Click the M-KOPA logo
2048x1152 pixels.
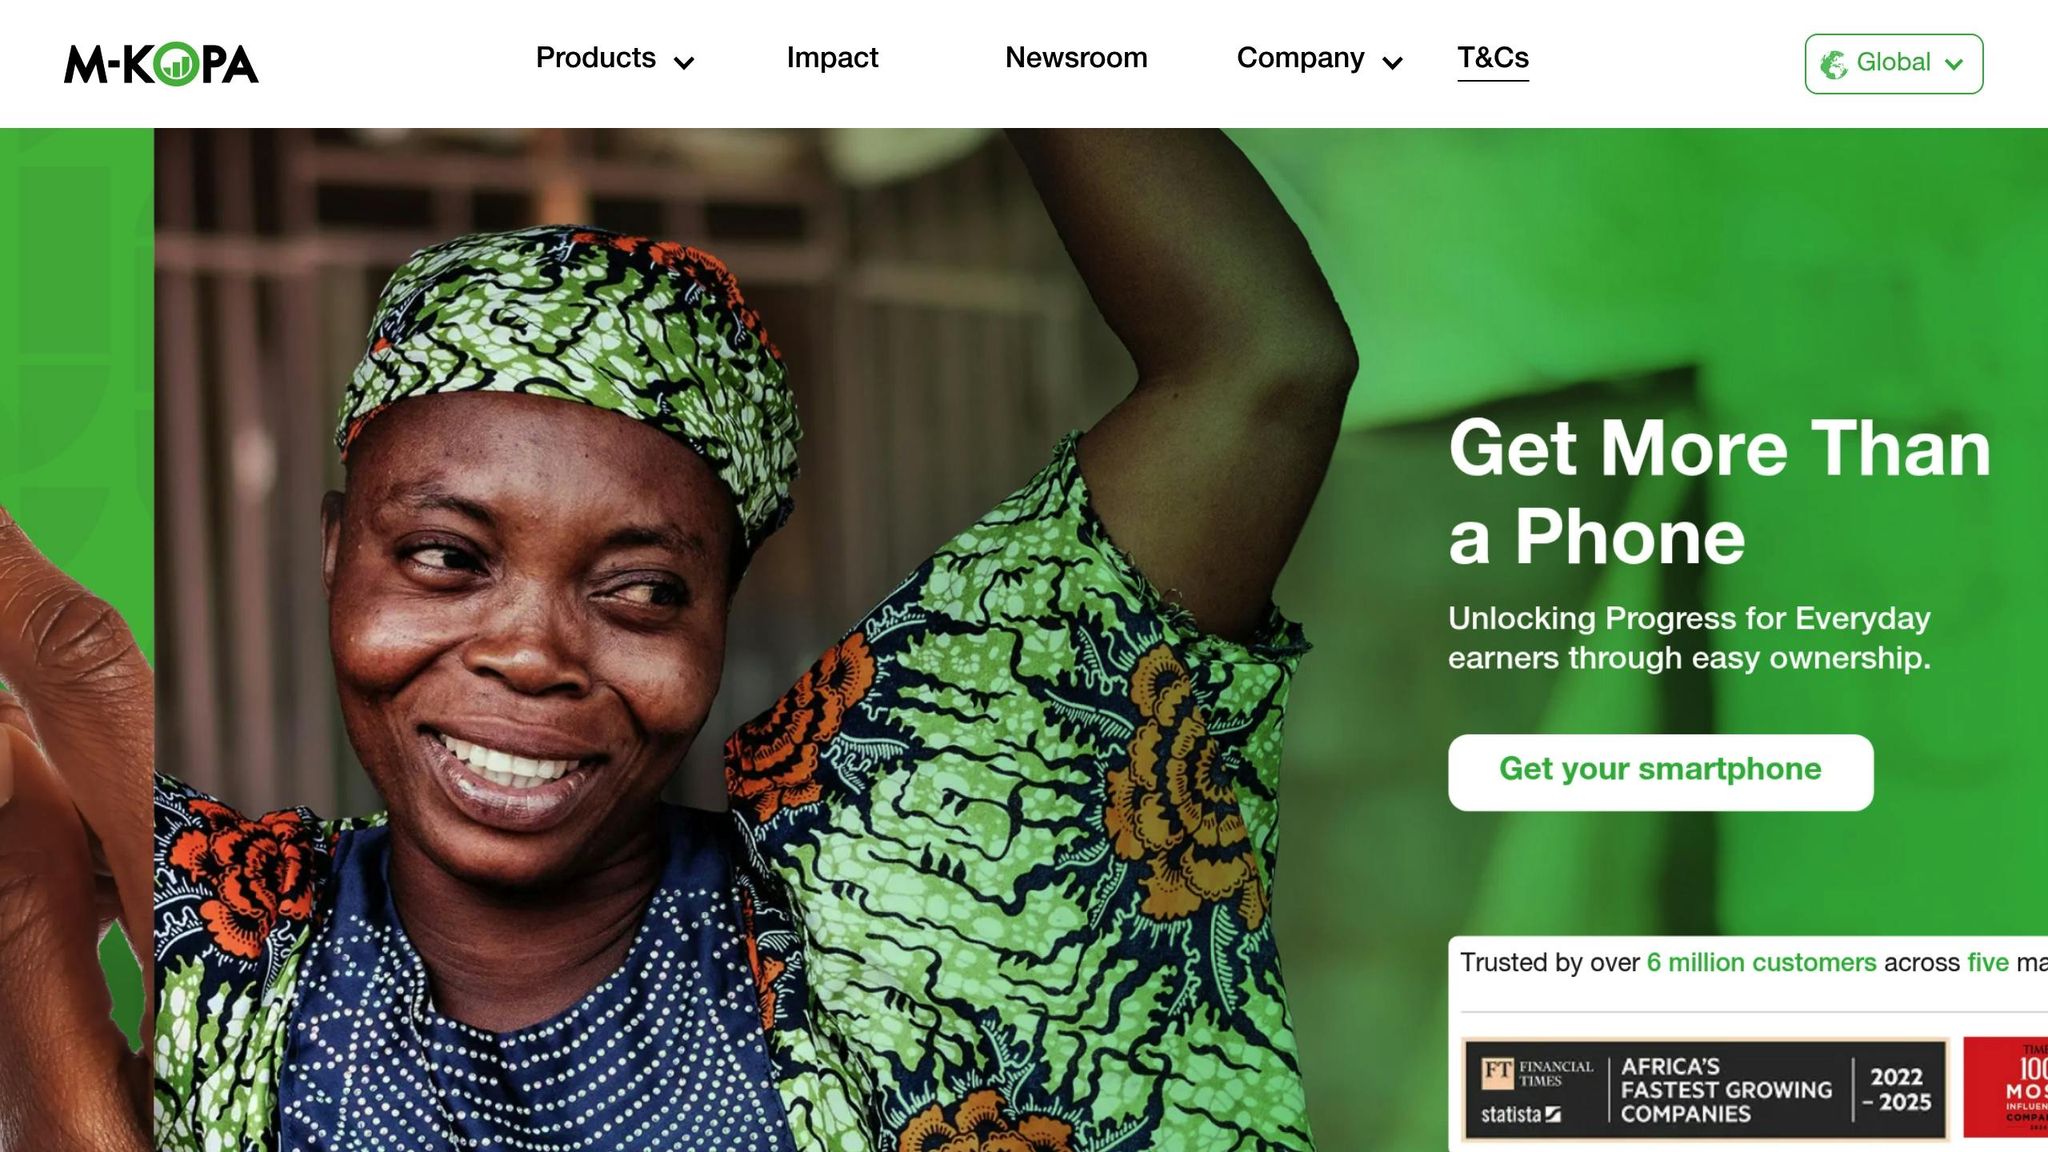(x=161, y=64)
